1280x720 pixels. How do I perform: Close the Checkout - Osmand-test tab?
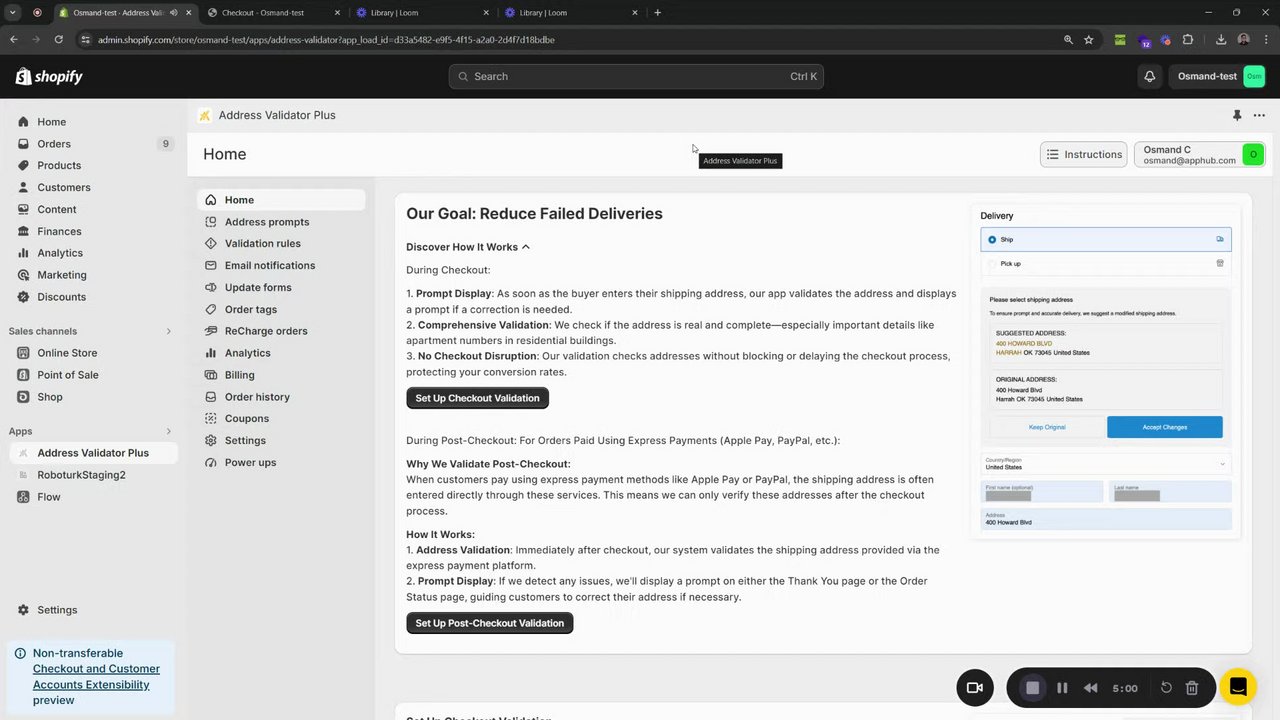click(x=338, y=12)
